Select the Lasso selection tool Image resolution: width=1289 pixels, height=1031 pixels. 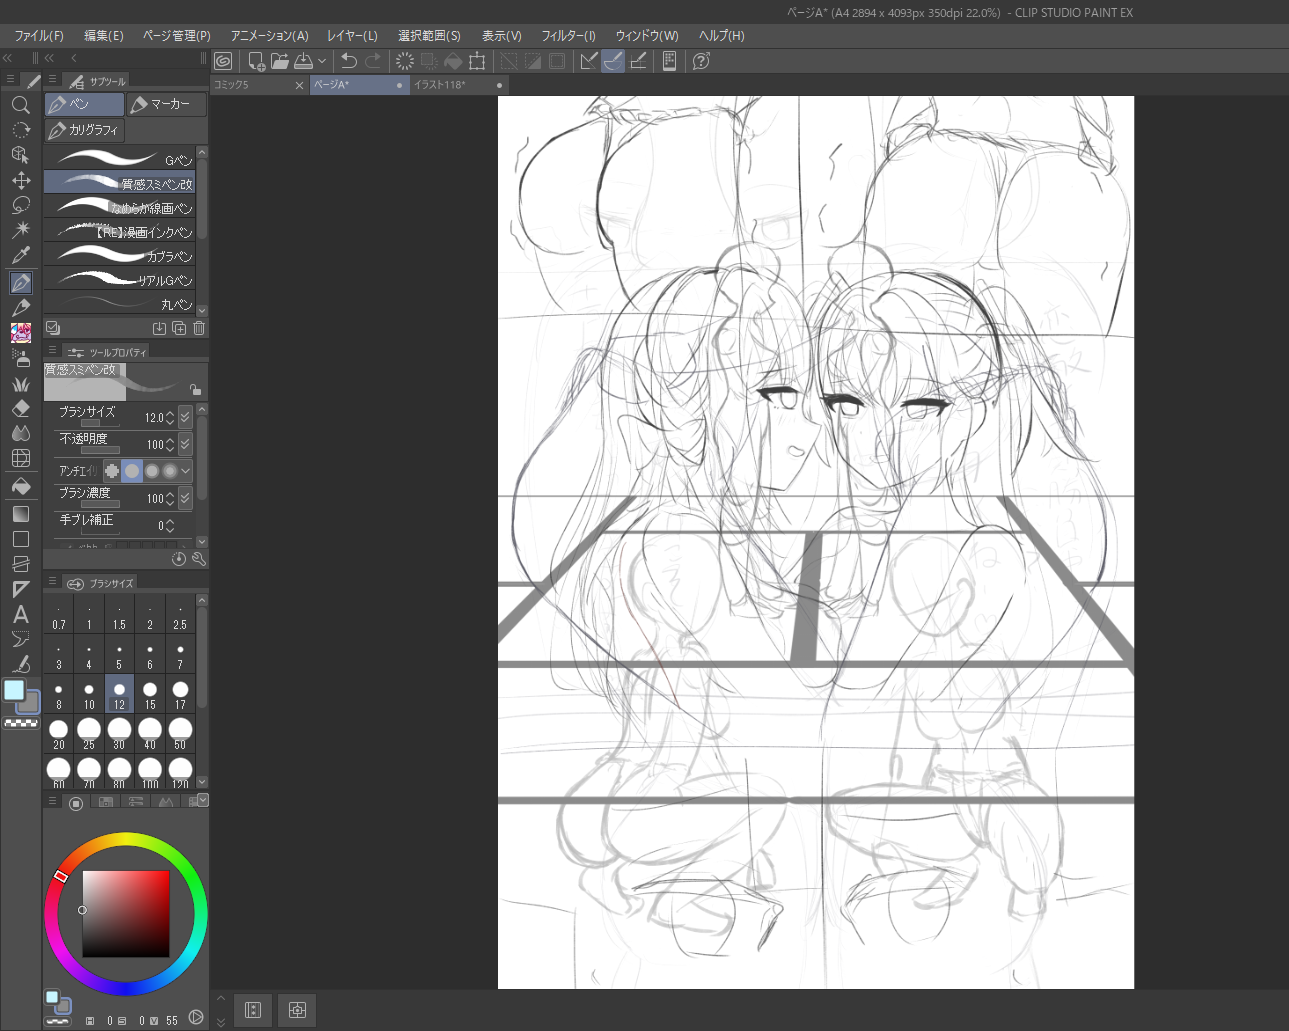point(20,205)
